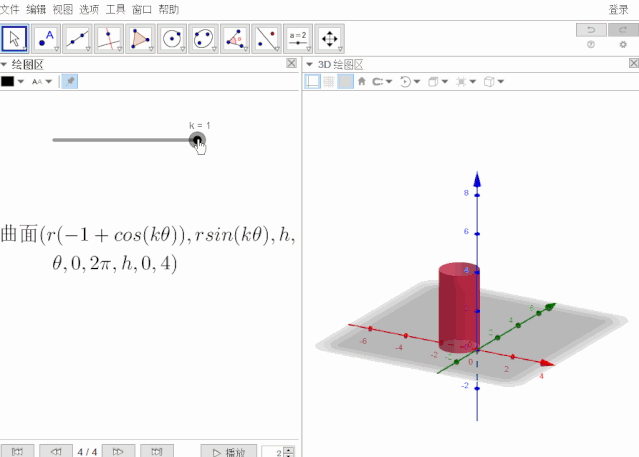Reset 3D view with home icon
The width and height of the screenshot is (639, 457).
[361, 82]
